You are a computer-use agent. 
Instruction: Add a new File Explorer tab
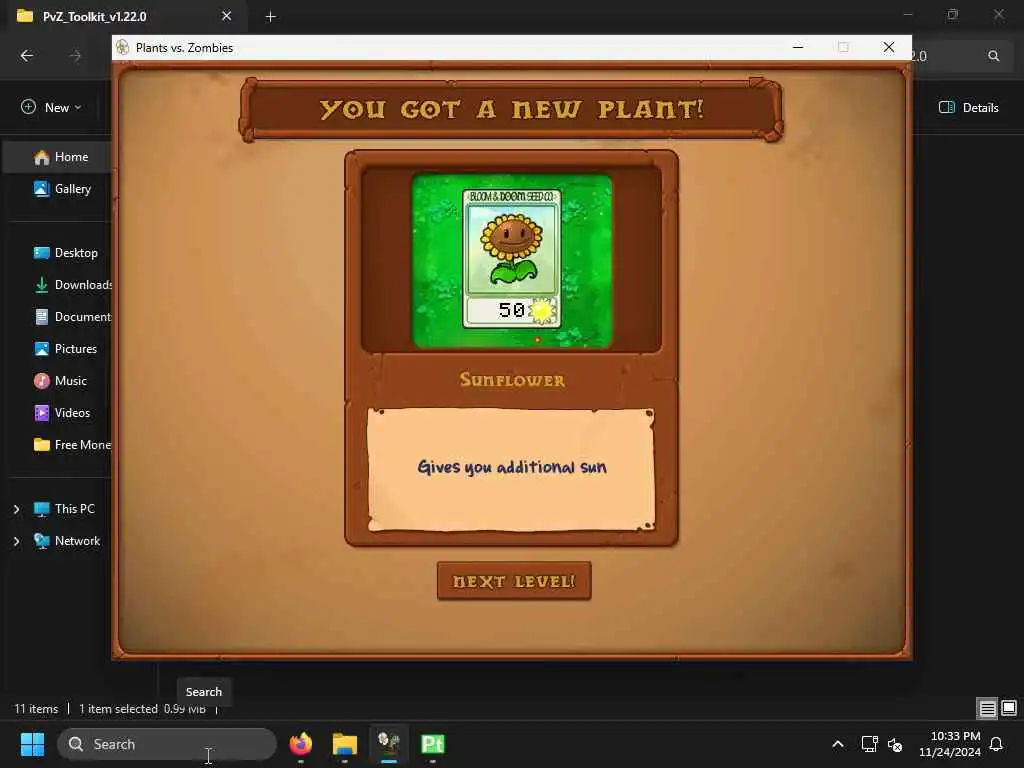pyautogui.click(x=270, y=16)
